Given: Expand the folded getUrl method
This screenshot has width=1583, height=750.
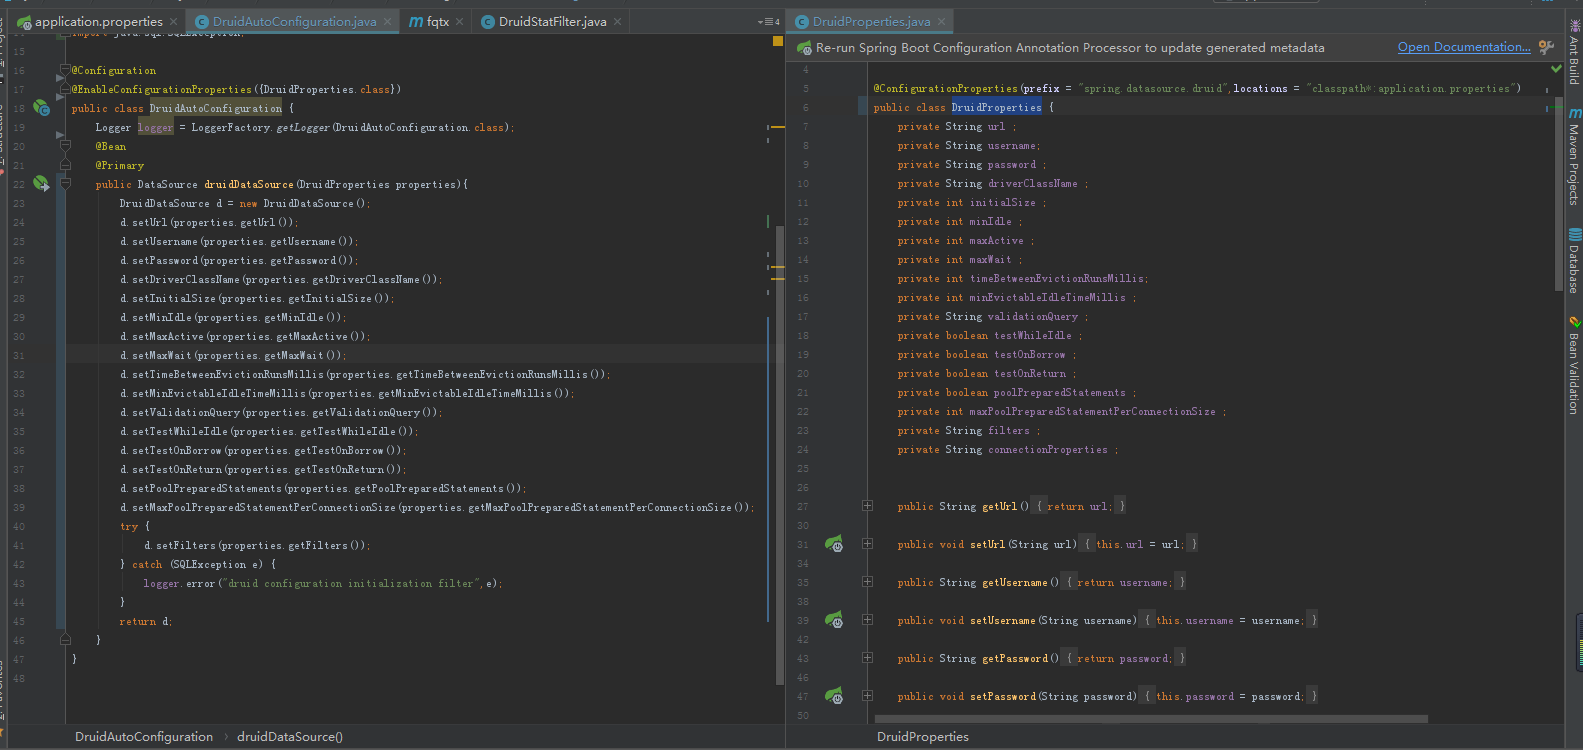Looking at the screenshot, I should pyautogui.click(x=867, y=506).
